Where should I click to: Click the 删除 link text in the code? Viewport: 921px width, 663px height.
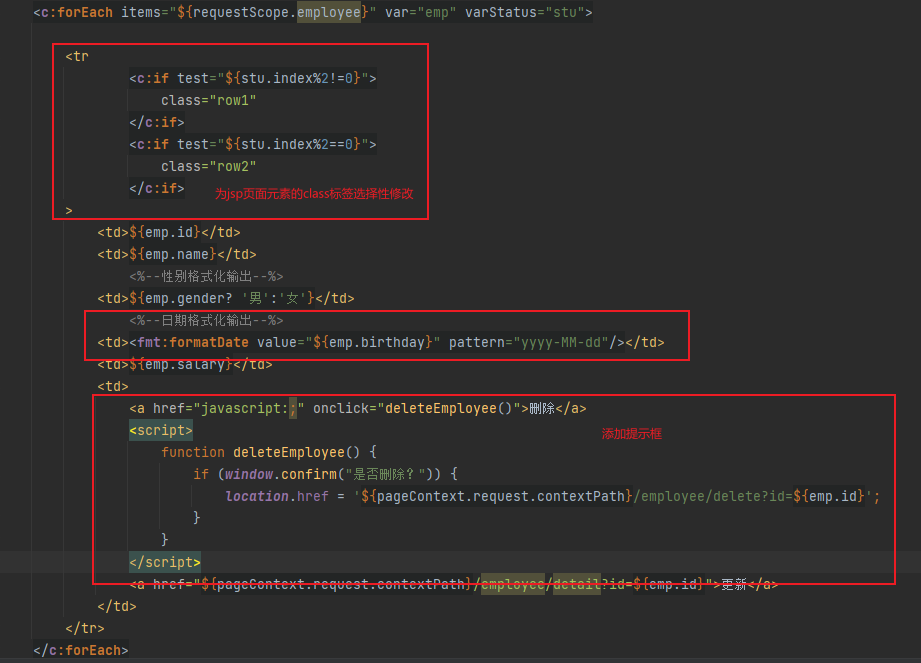(542, 408)
